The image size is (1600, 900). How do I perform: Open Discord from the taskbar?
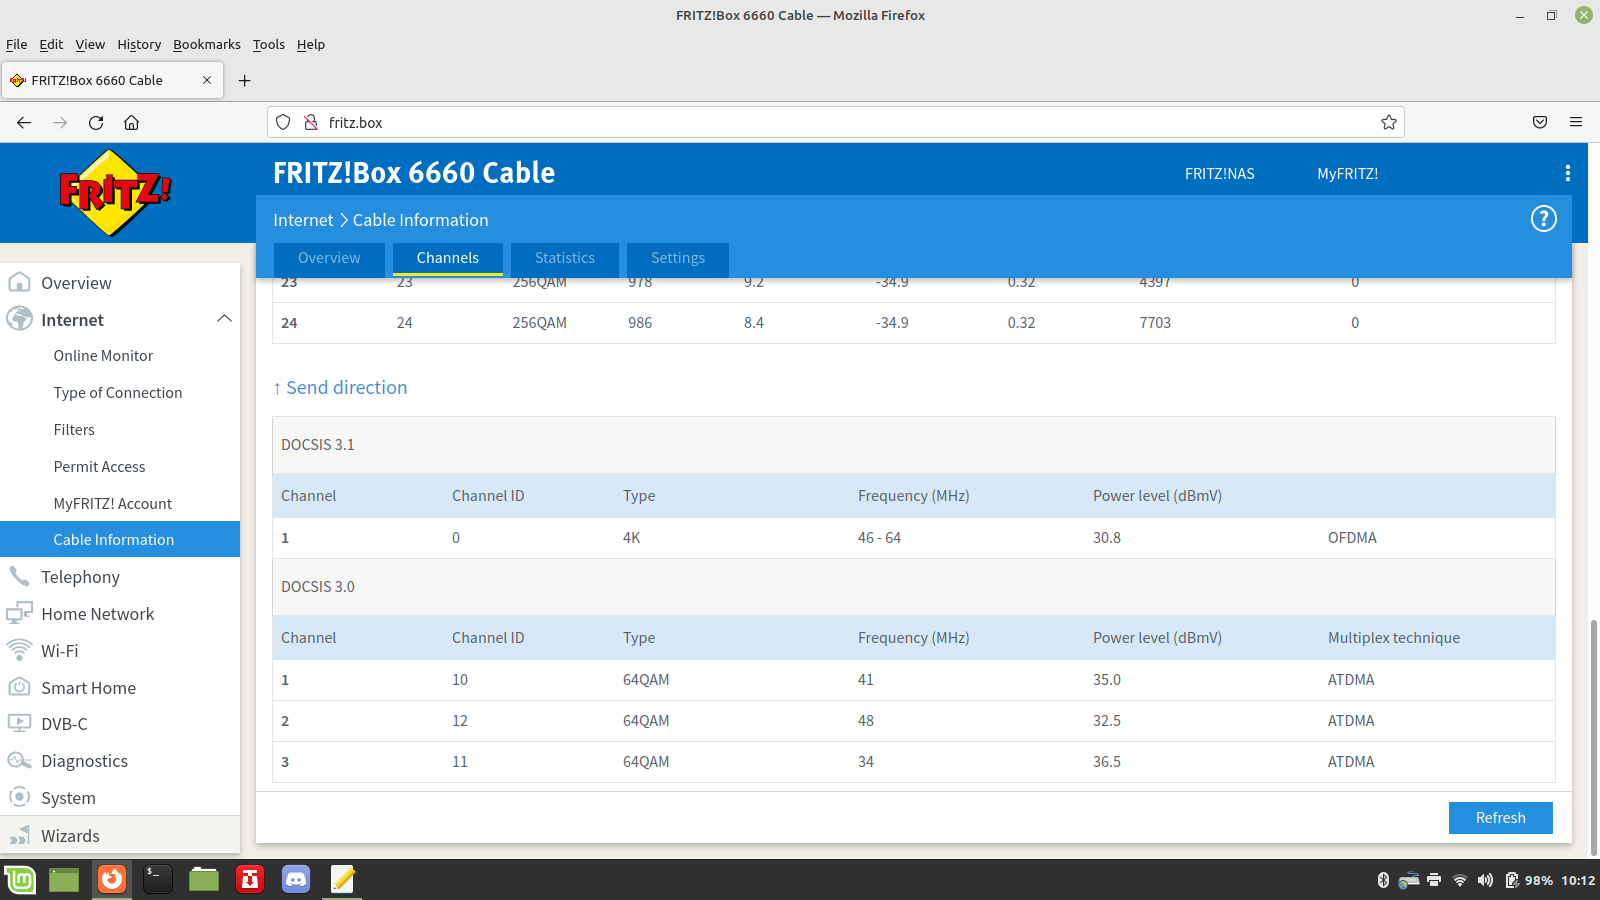[296, 879]
